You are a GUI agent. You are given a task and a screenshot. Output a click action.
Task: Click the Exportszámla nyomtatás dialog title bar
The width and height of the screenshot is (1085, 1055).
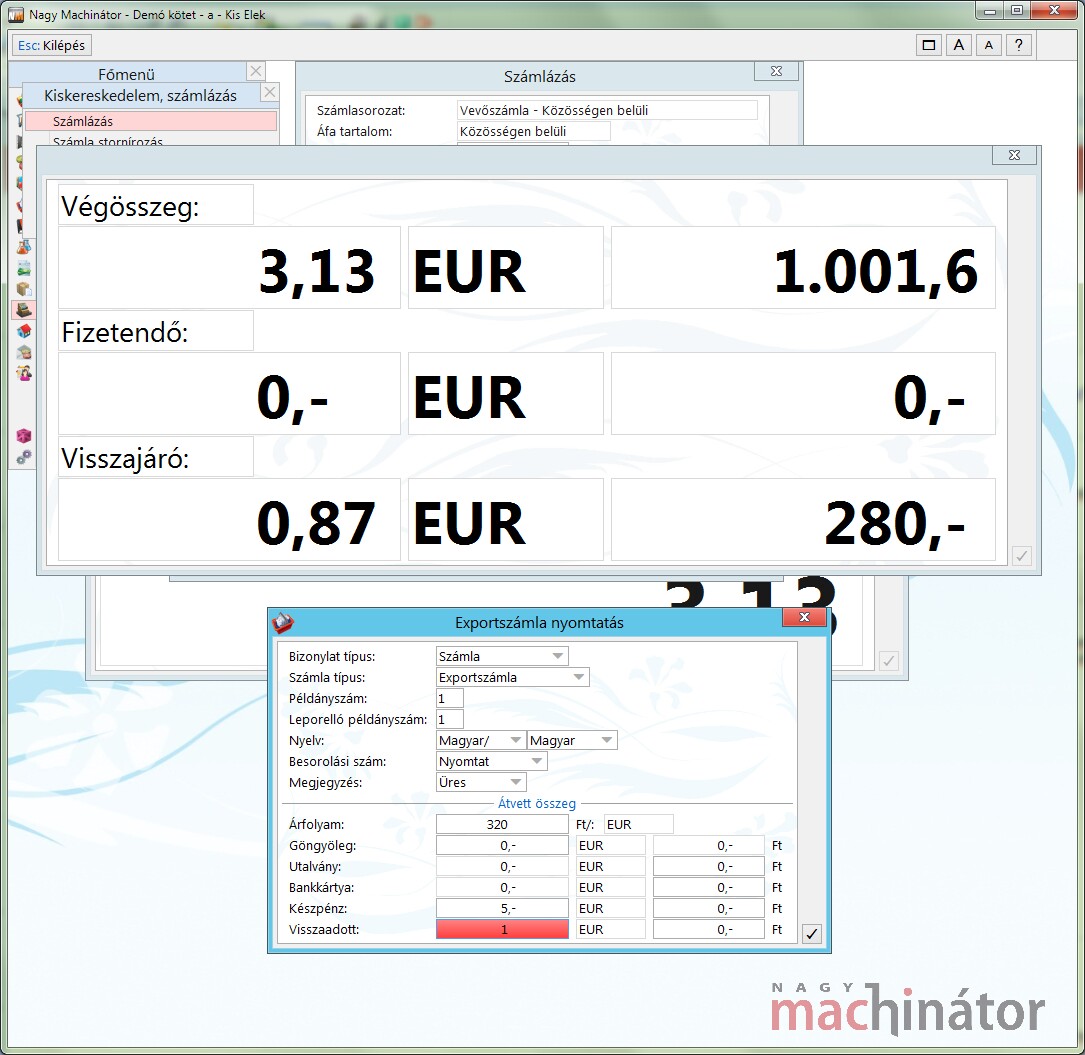[x=539, y=623]
